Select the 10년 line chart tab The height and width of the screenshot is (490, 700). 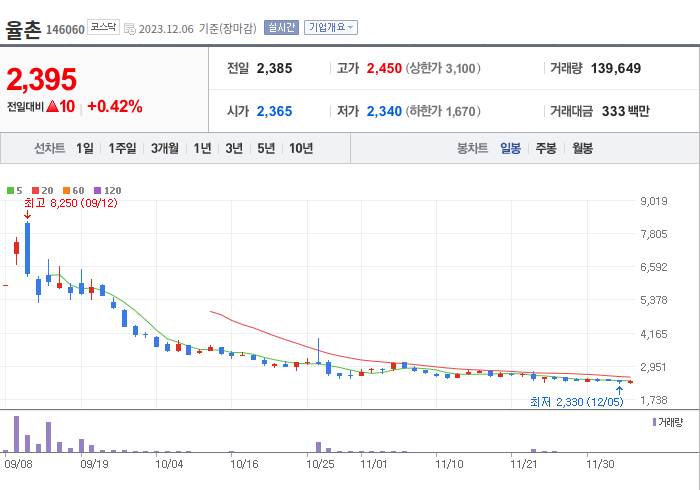(301, 148)
